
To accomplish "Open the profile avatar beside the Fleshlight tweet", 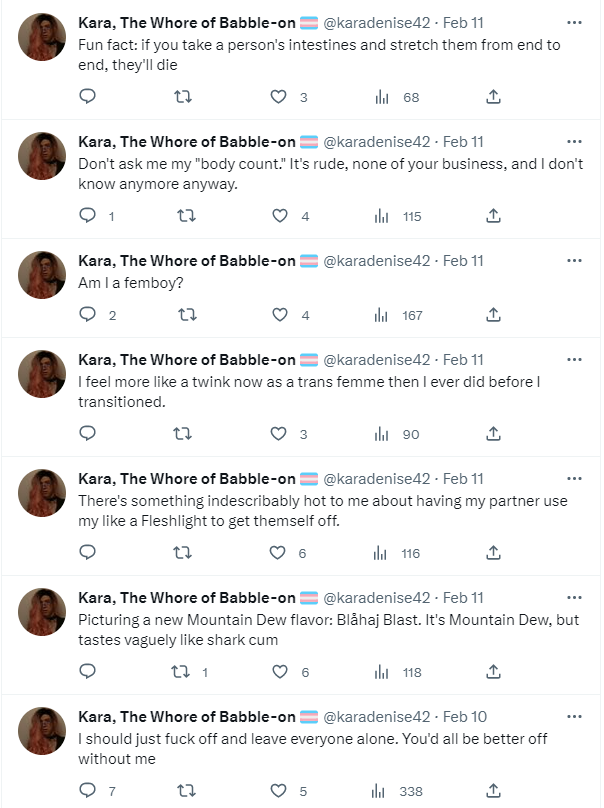I will (43, 493).
